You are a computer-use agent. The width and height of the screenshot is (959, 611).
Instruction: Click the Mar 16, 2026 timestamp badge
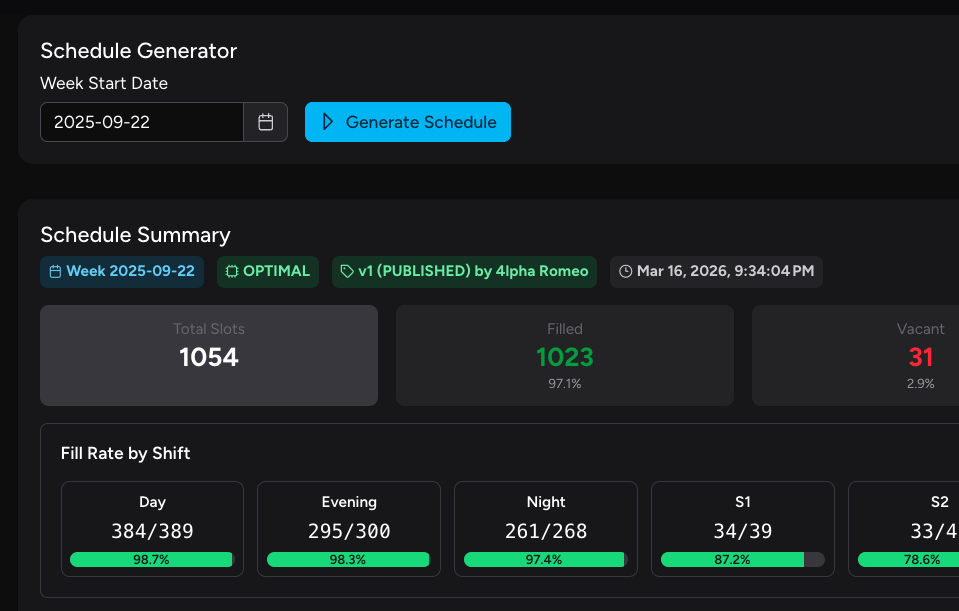pyautogui.click(x=716, y=272)
